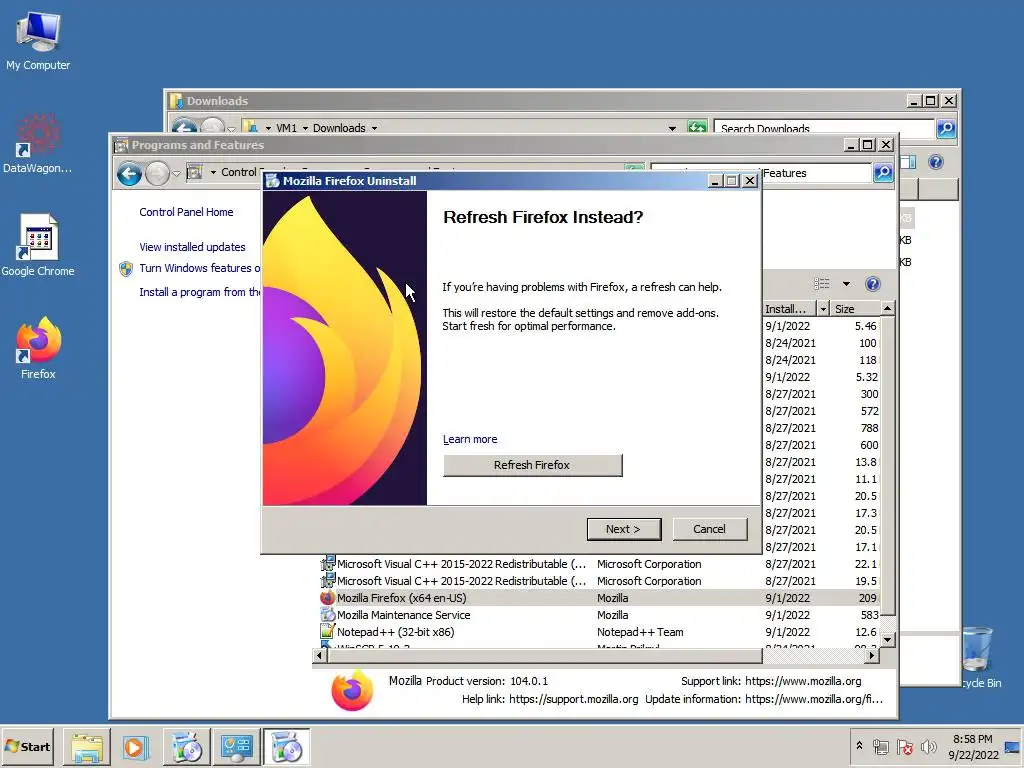Image resolution: width=1024 pixels, height=768 pixels.
Task: Open recent pages dropdown in Programs and Features
Action: point(176,174)
